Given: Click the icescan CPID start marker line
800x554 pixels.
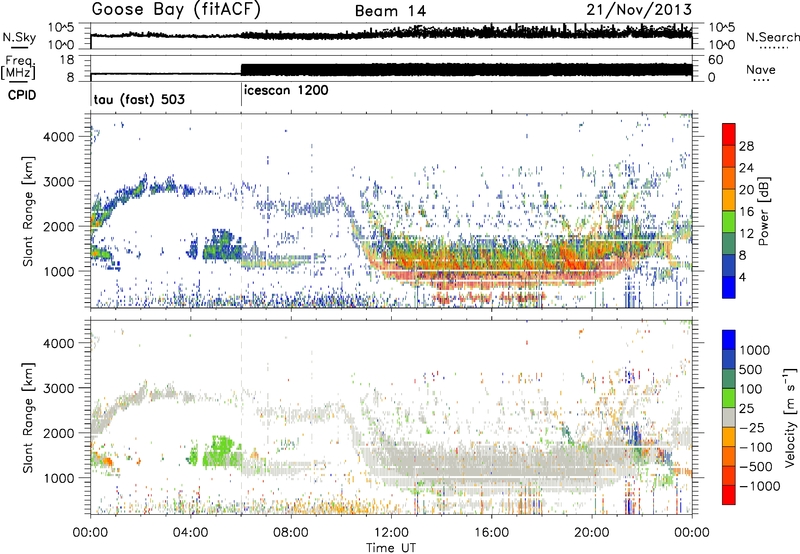Looking at the screenshot, I should 241,93.
